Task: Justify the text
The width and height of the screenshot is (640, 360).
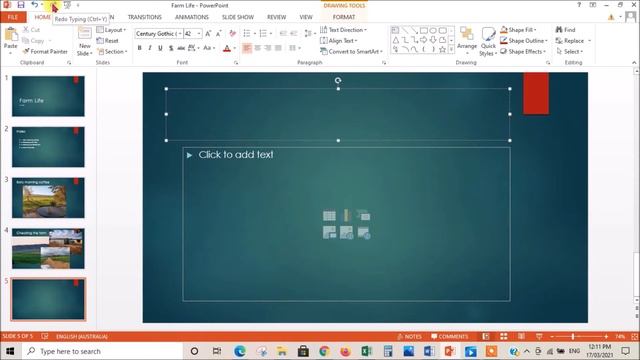Action: click(x=278, y=48)
